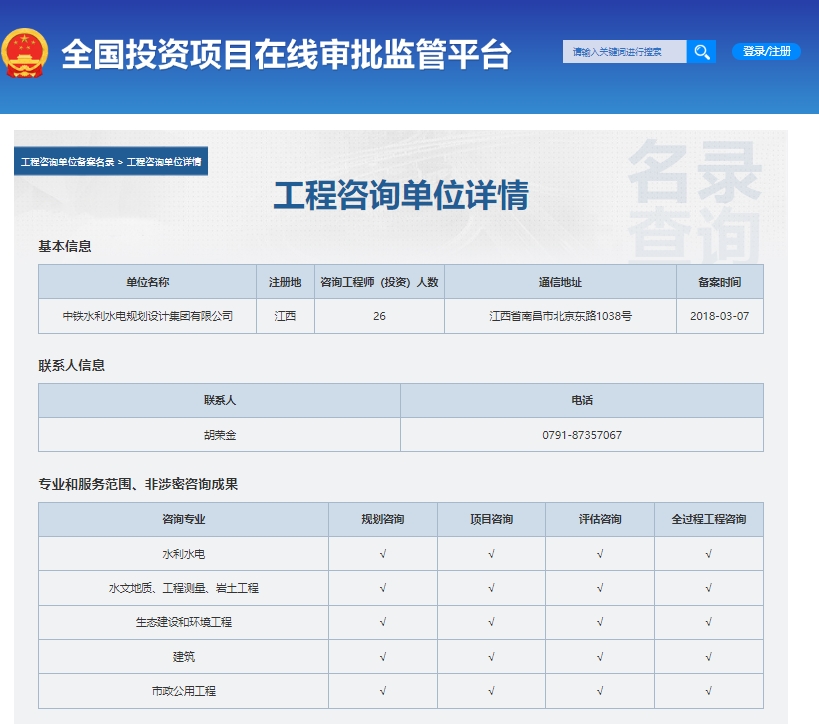Click 水文地质、工程测量、岩土工程 row

(x=401, y=588)
